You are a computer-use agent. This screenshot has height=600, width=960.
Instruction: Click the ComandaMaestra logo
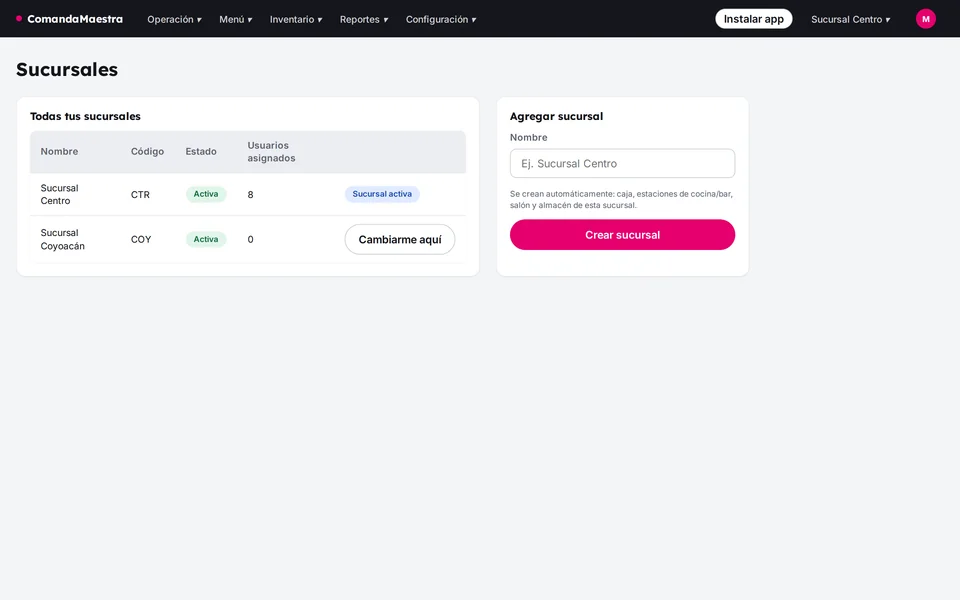click(69, 19)
